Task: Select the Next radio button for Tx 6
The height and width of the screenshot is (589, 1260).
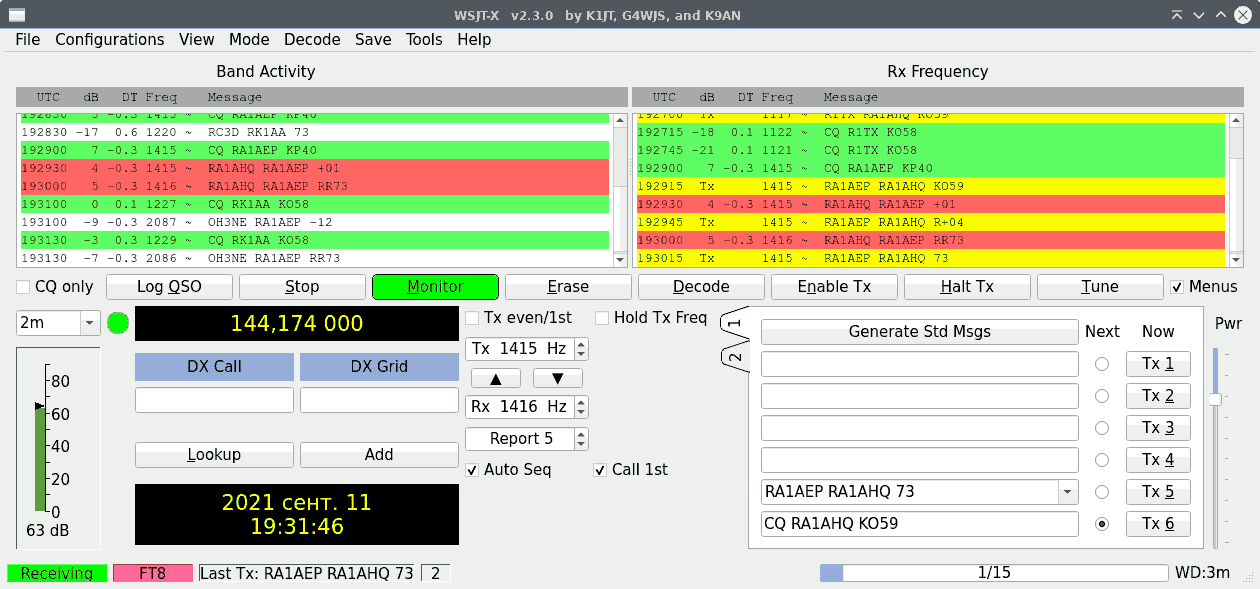Action: pyautogui.click(x=1102, y=524)
